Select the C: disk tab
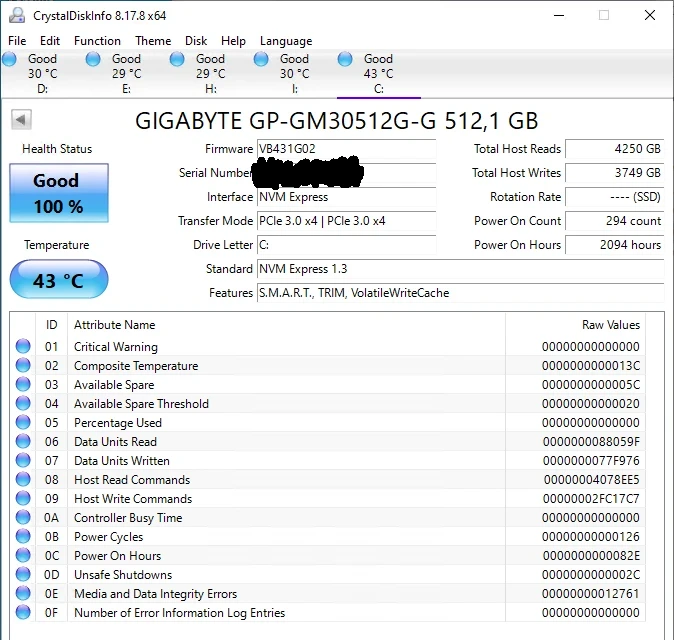The width and height of the screenshot is (674, 640). click(378, 74)
